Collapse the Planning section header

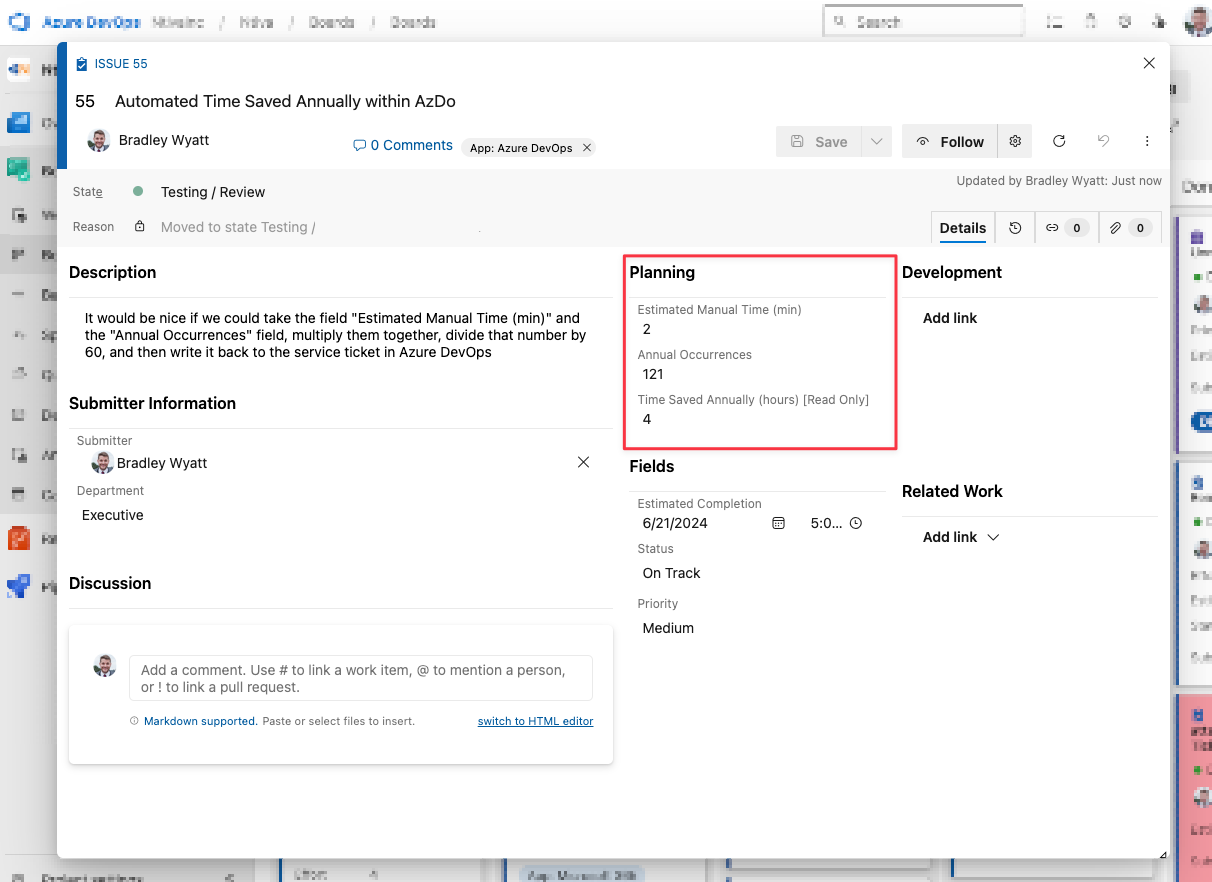662,272
